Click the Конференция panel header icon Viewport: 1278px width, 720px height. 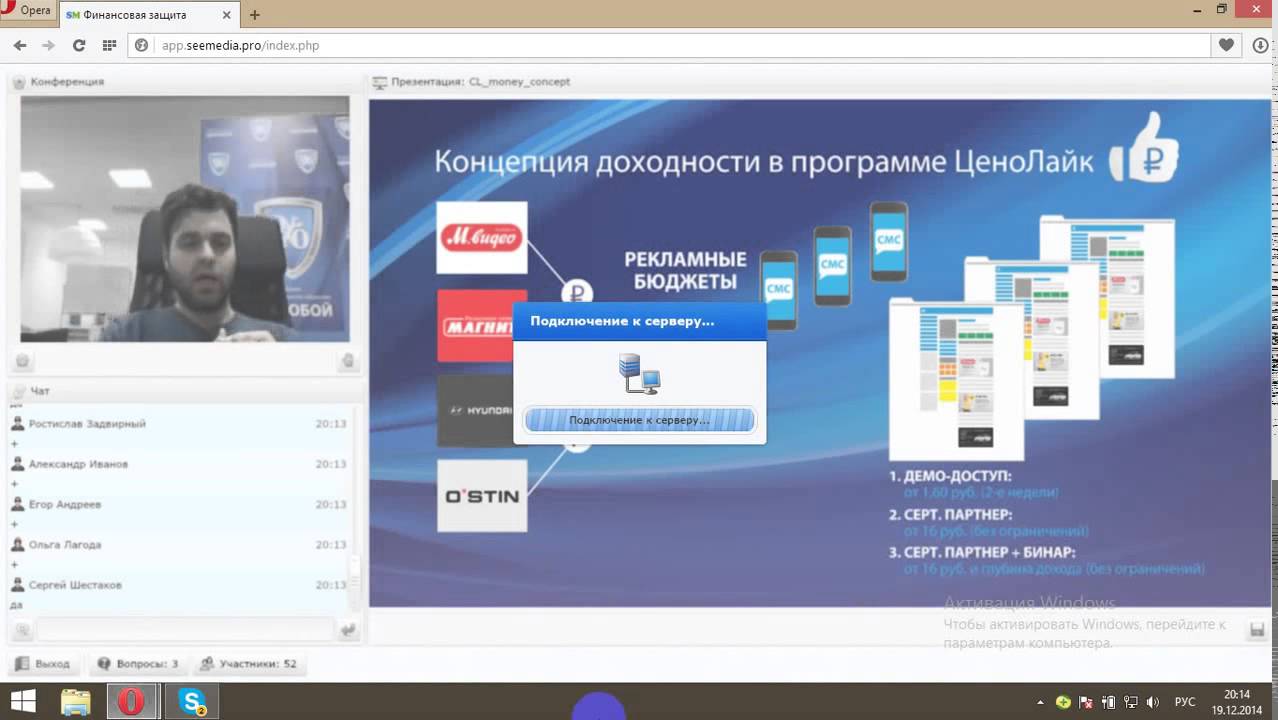19,82
